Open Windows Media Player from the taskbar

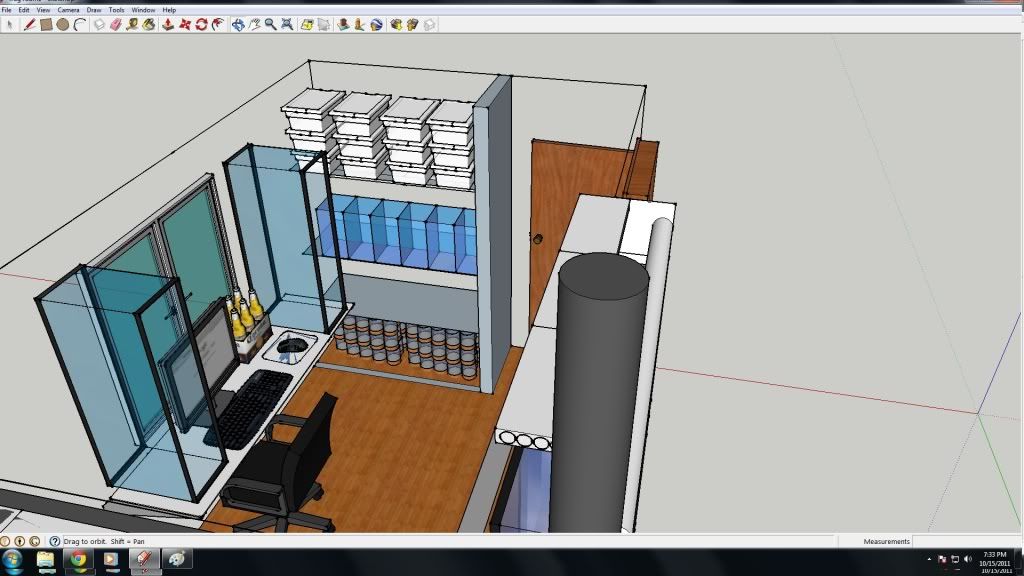click(x=111, y=560)
